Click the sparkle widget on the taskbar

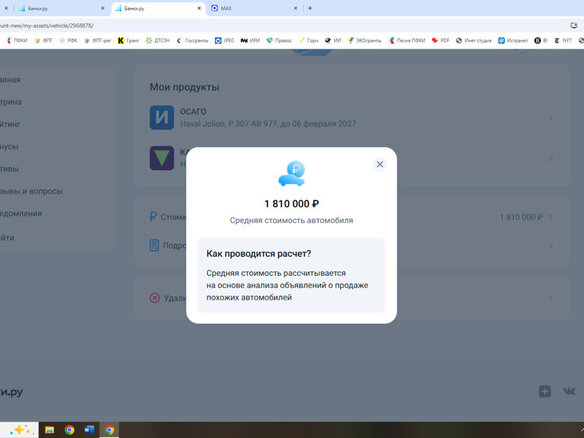pos(20,430)
